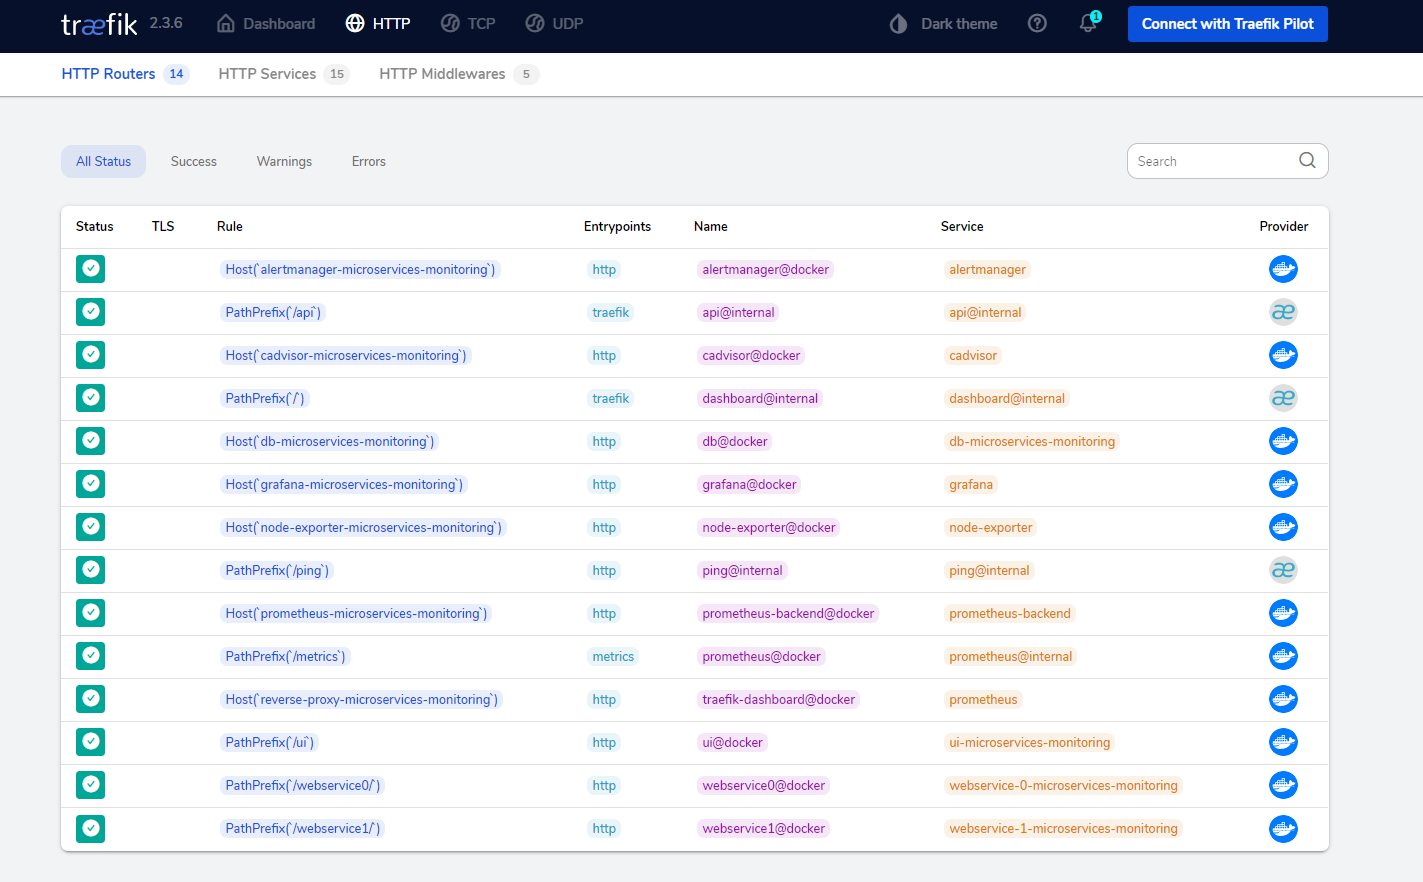Screen dimensions: 1423x882
Task: Click the status check icon for ping@internal
Action: pos(91,570)
